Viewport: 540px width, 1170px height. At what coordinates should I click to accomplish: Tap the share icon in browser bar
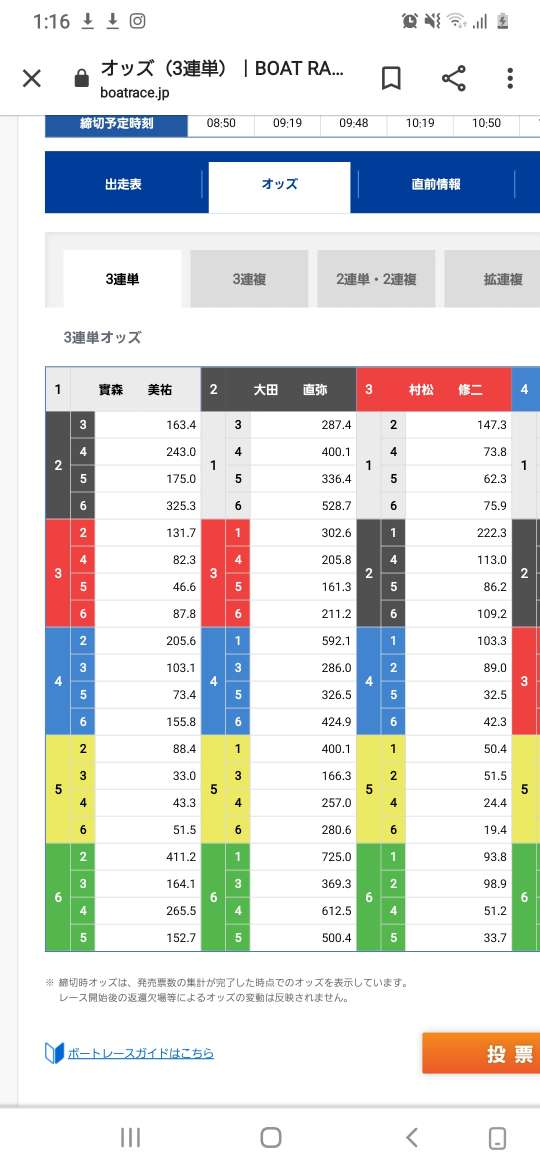pyautogui.click(x=453, y=78)
